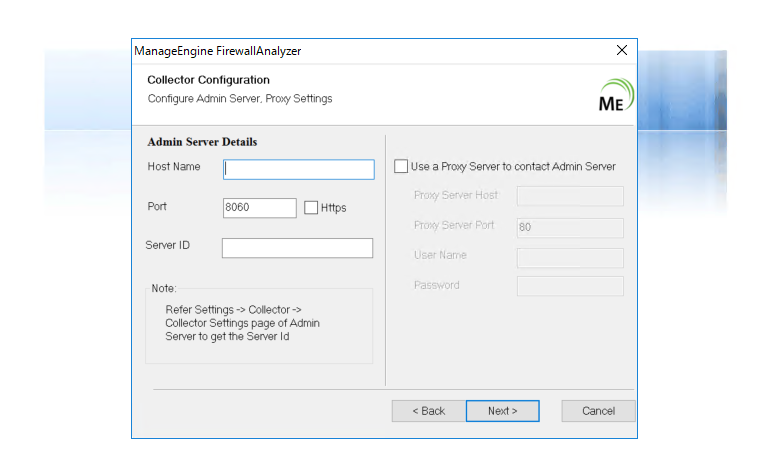Screen dimensions: 778x464
Task: Click the Server ID input field
Action: [x=297, y=248]
